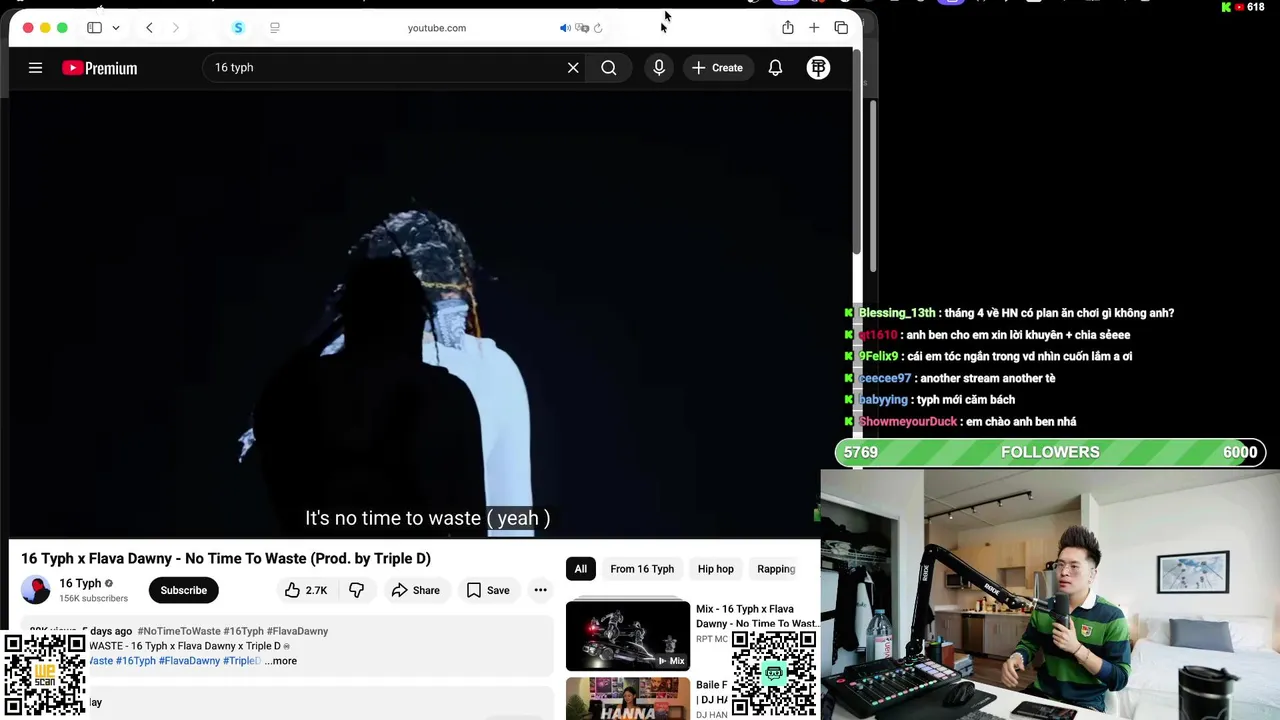1280x720 pixels.
Task: Mute the tab with the speaker icon
Action: tap(565, 28)
